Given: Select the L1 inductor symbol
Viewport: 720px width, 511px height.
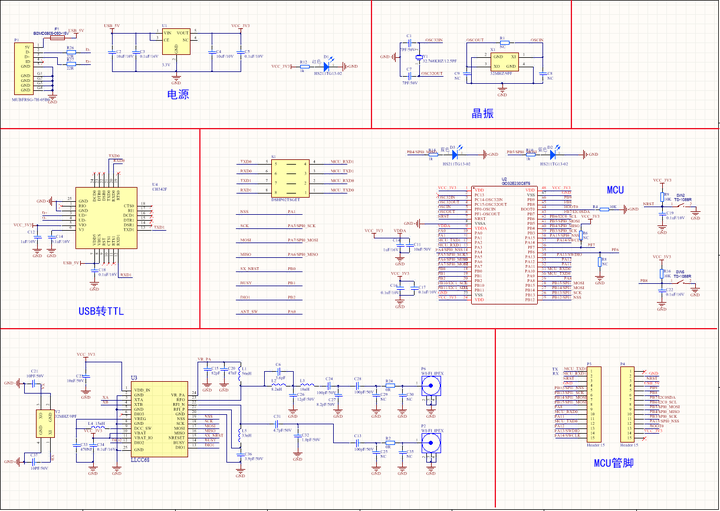Looking at the screenshot, I should [240, 375].
